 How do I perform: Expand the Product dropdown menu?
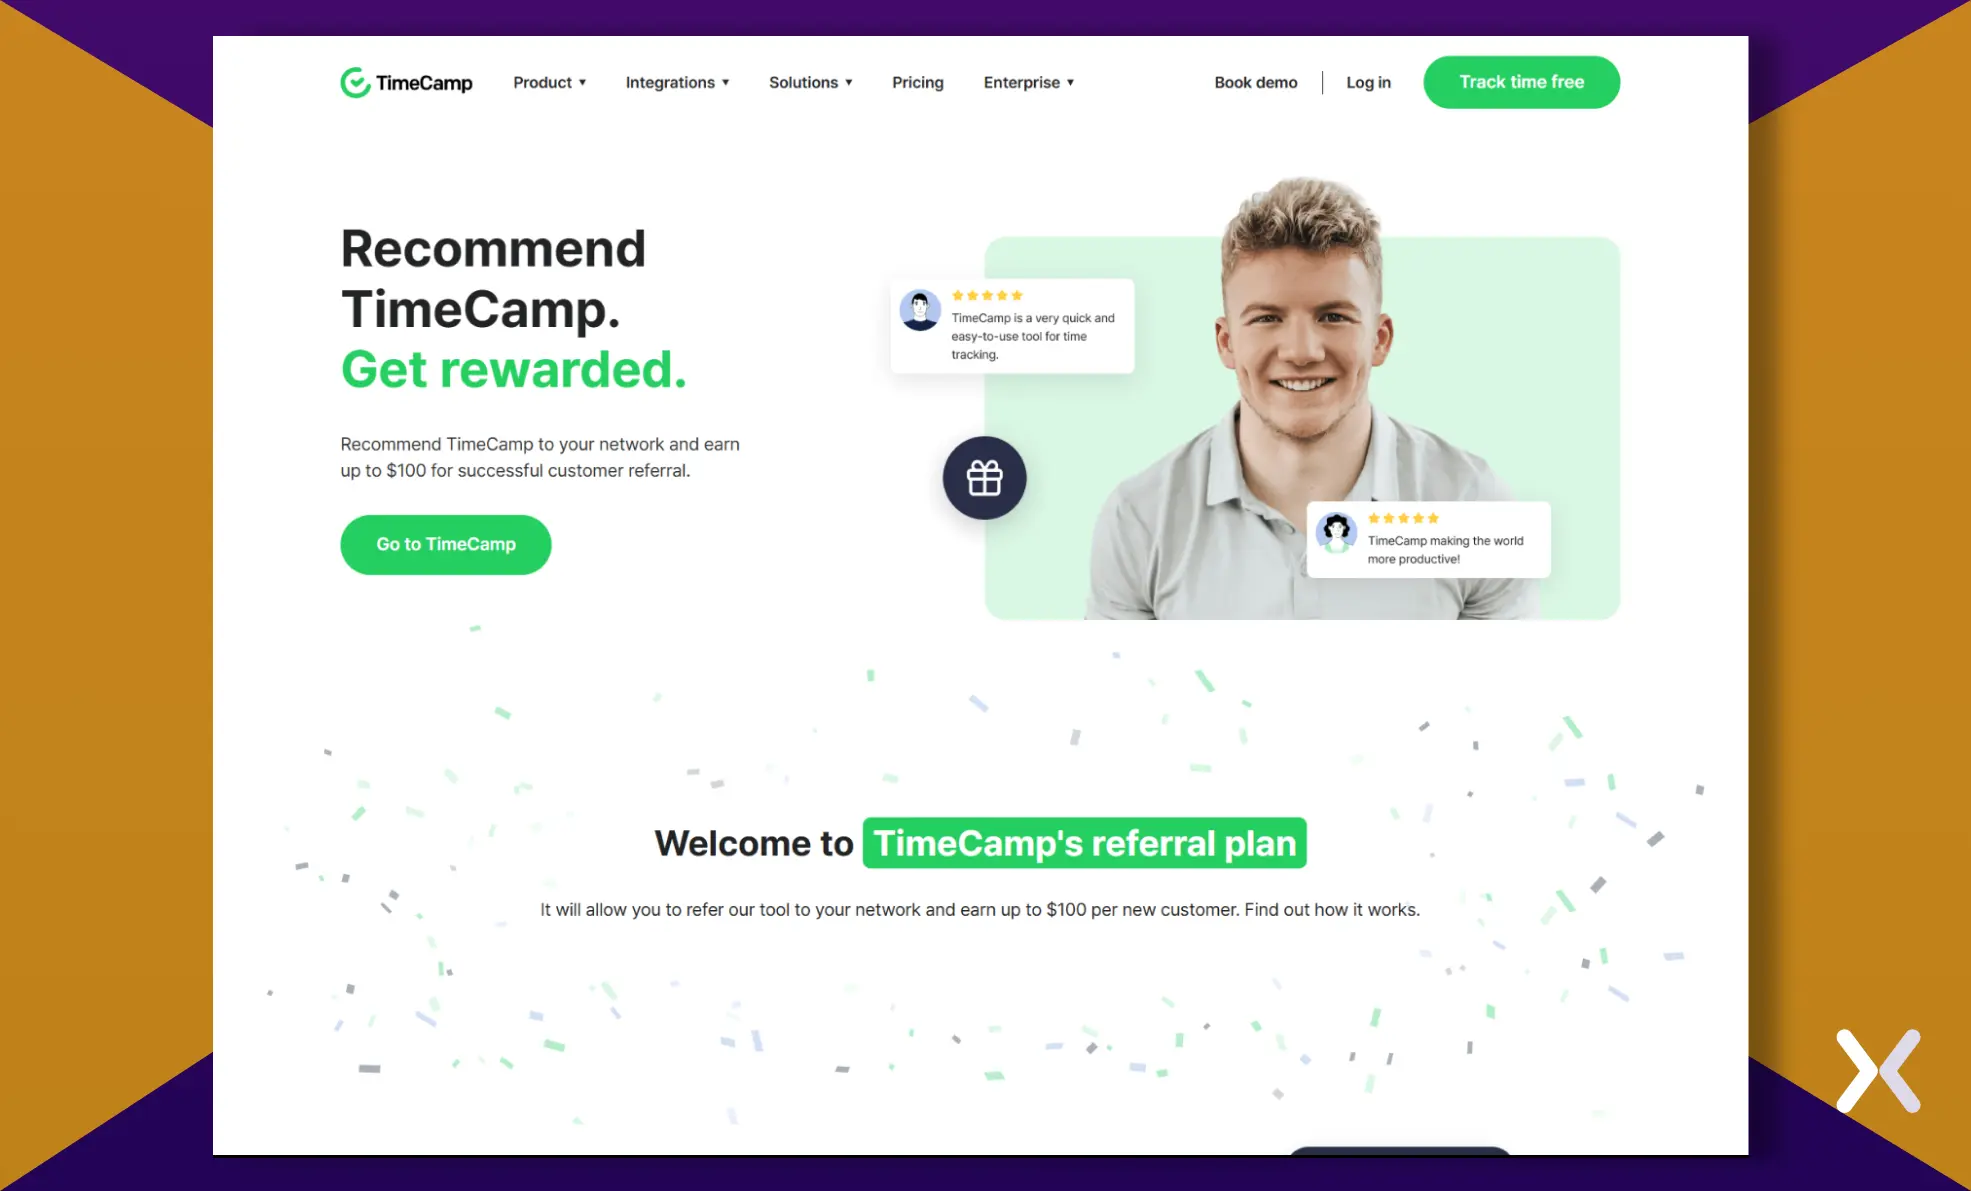pyautogui.click(x=549, y=82)
